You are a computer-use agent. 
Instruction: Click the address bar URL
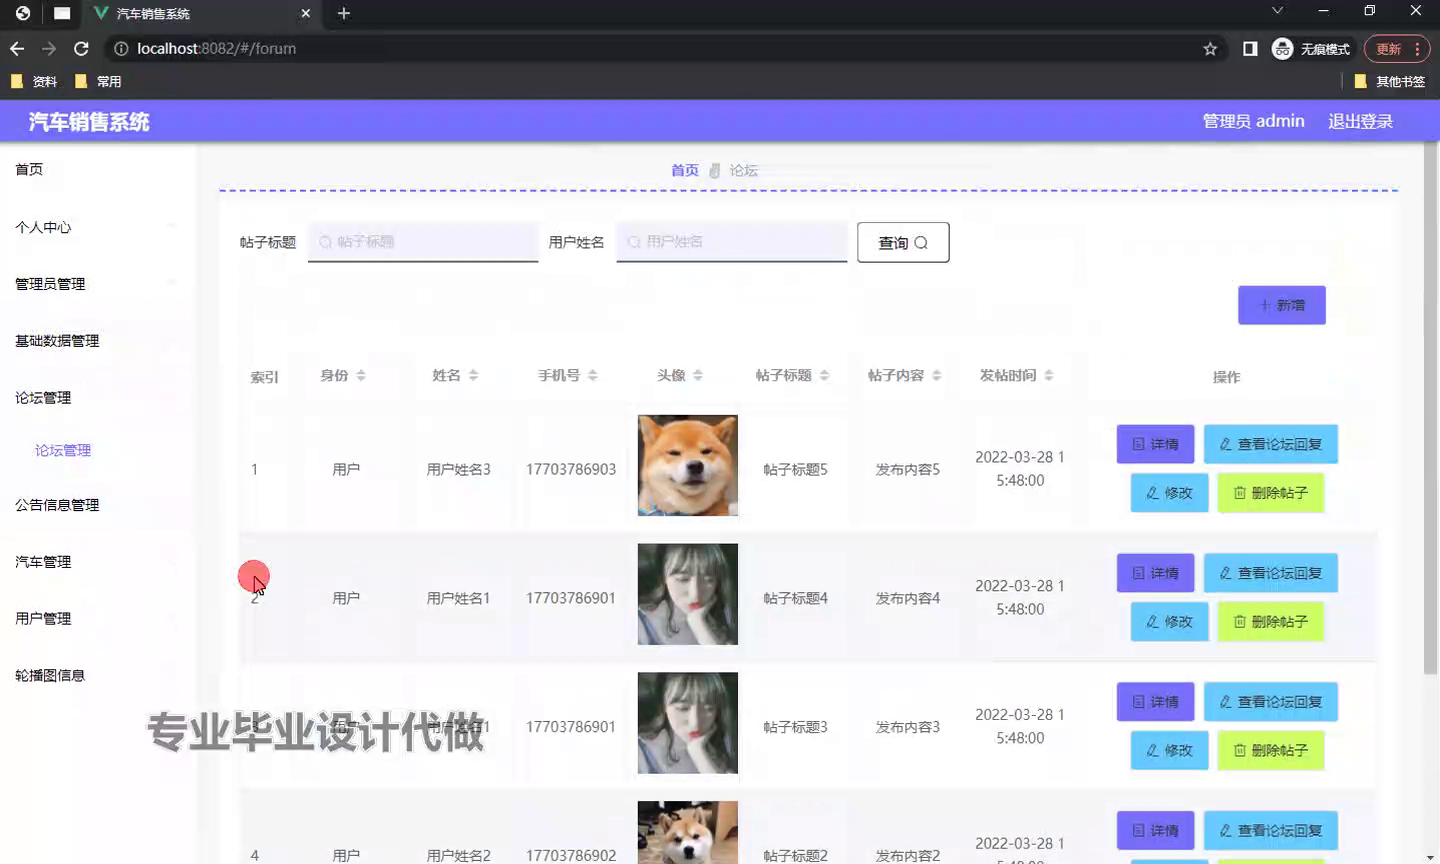(216, 48)
